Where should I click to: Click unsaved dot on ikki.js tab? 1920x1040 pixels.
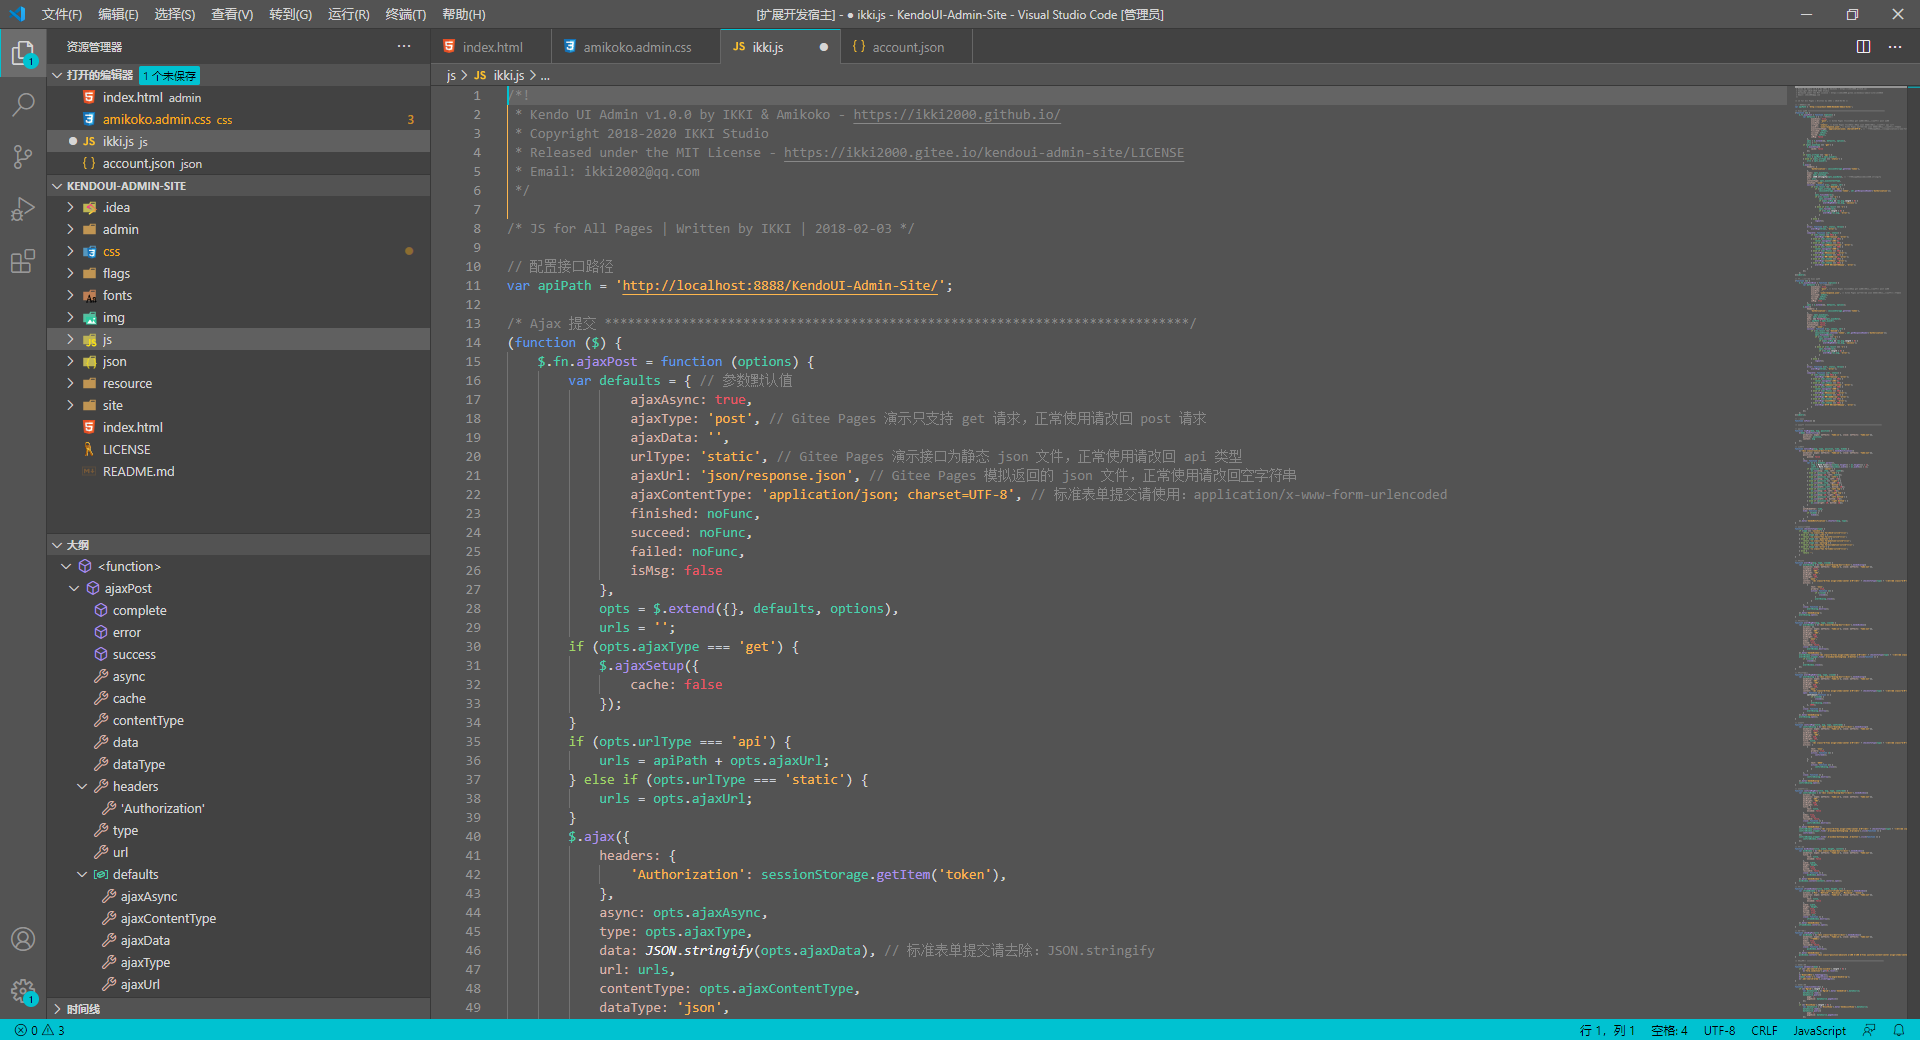[x=824, y=47]
